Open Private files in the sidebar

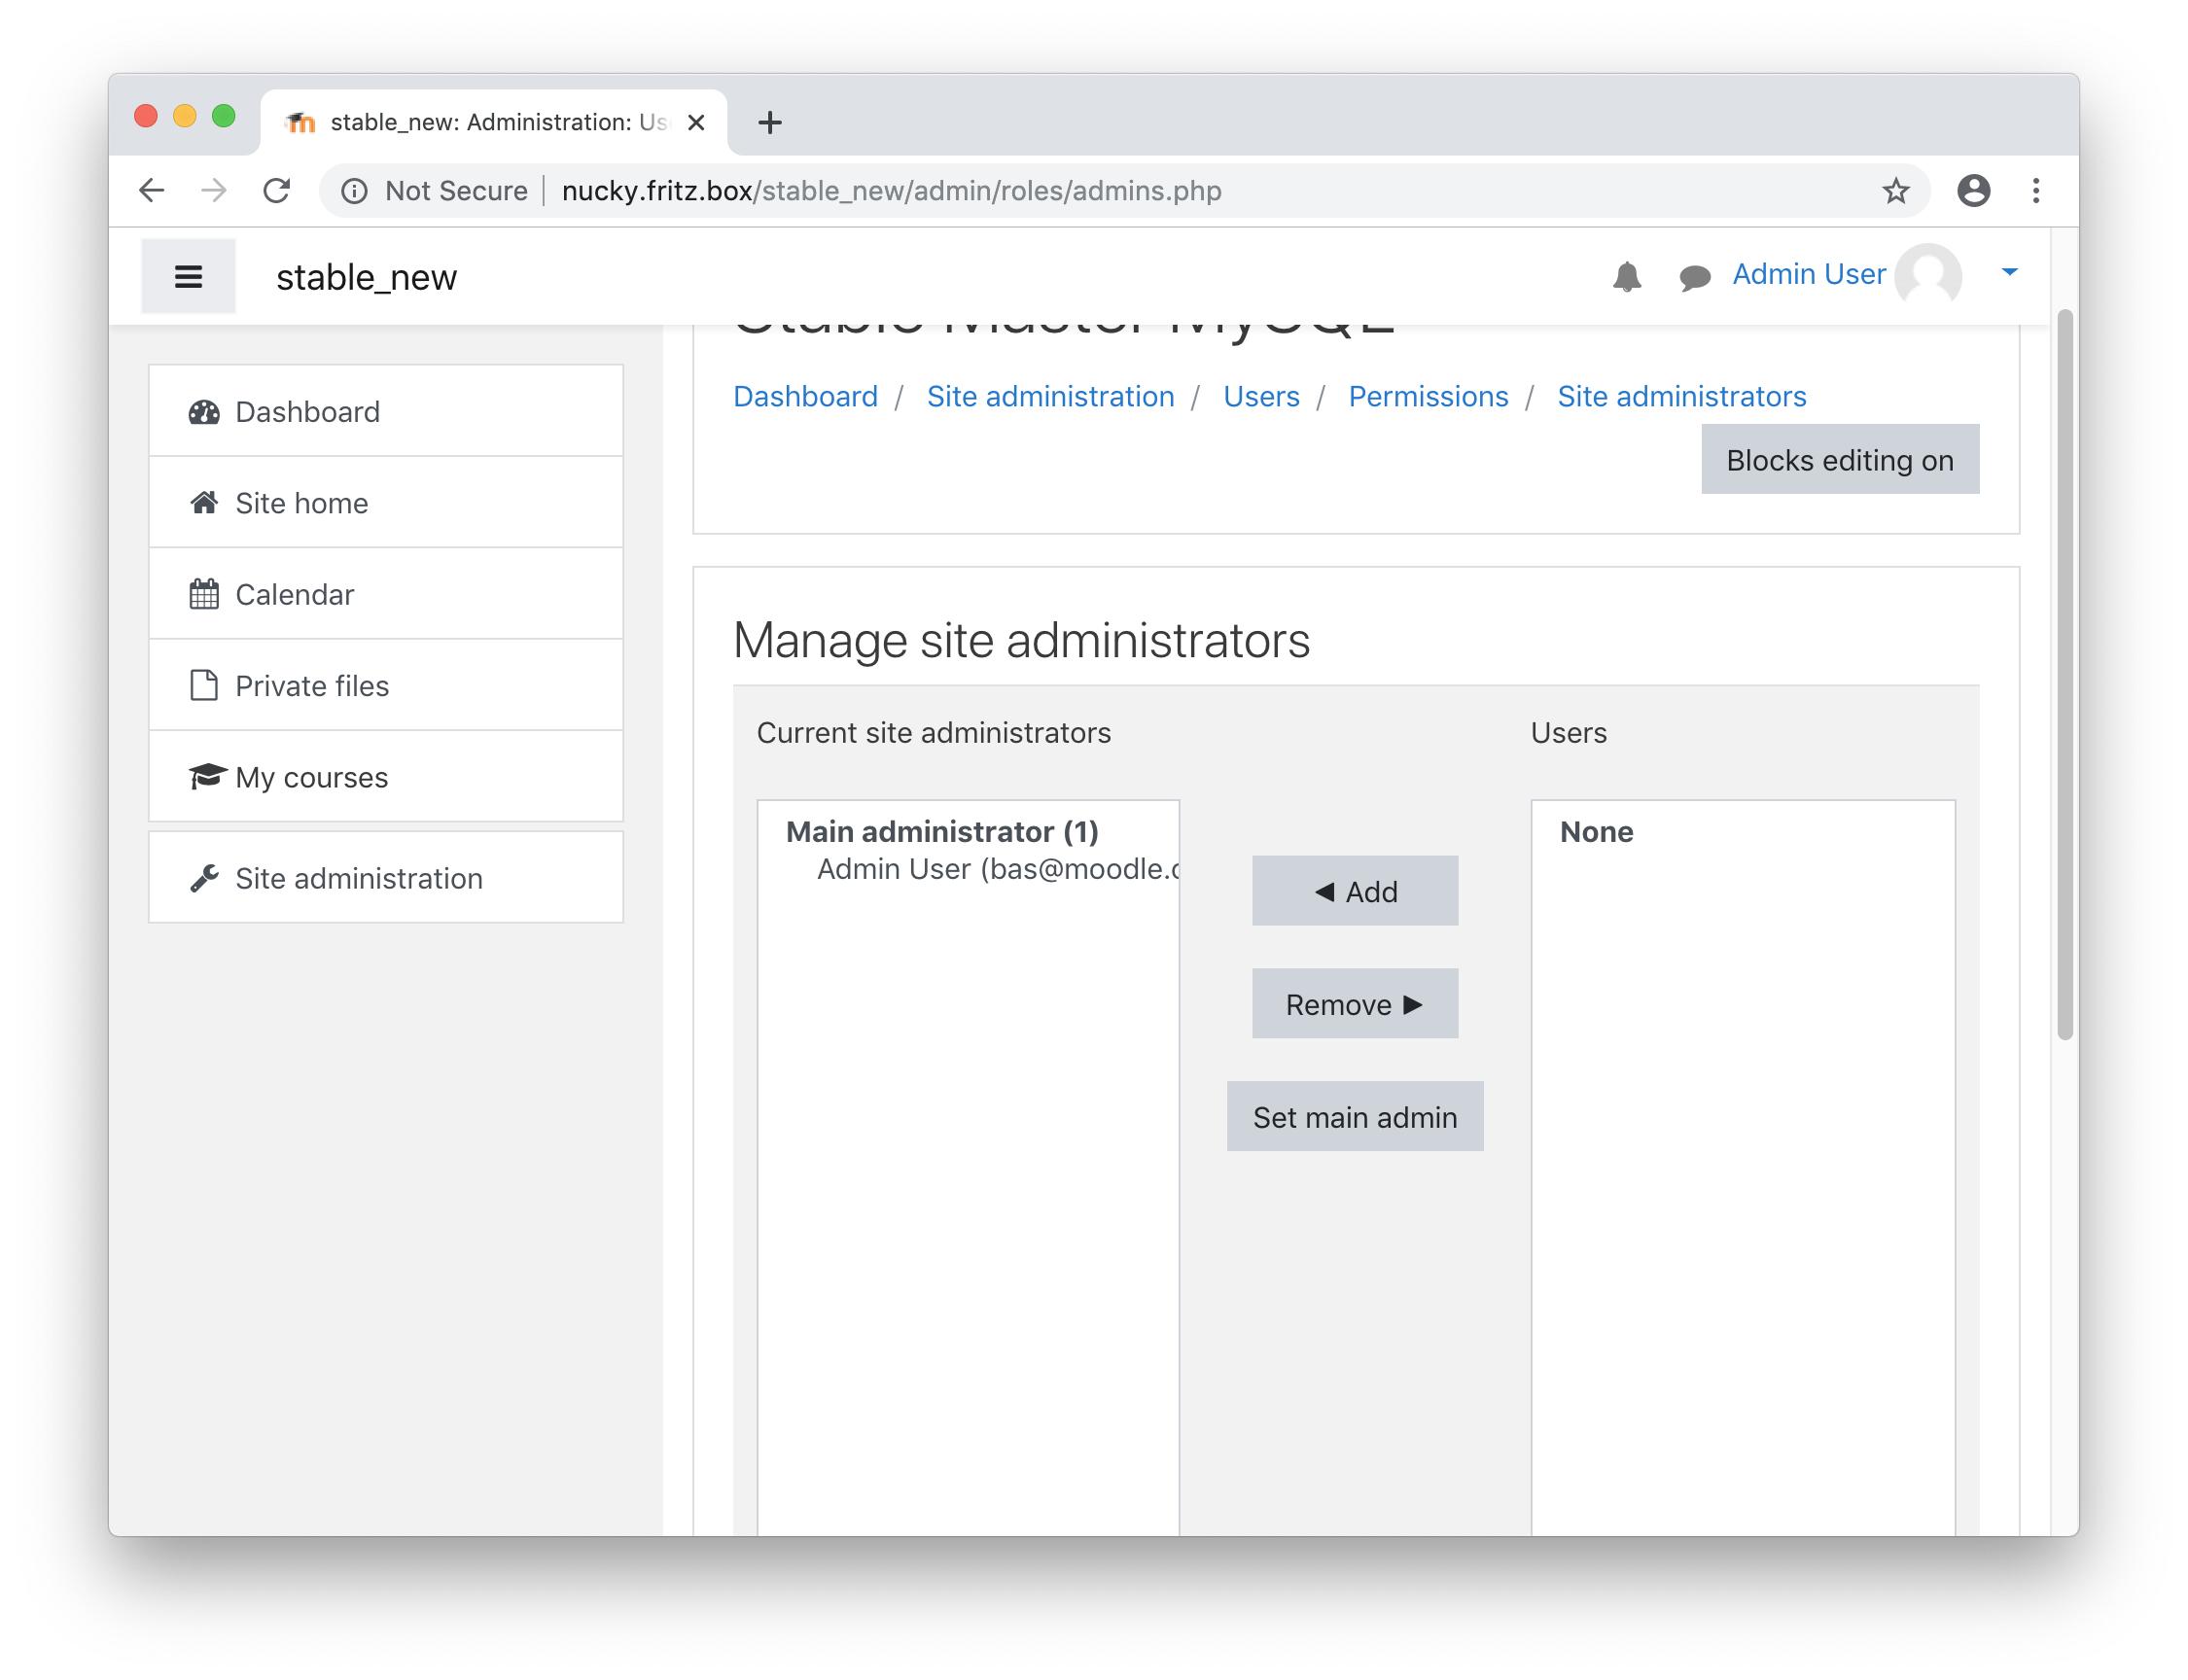point(386,685)
